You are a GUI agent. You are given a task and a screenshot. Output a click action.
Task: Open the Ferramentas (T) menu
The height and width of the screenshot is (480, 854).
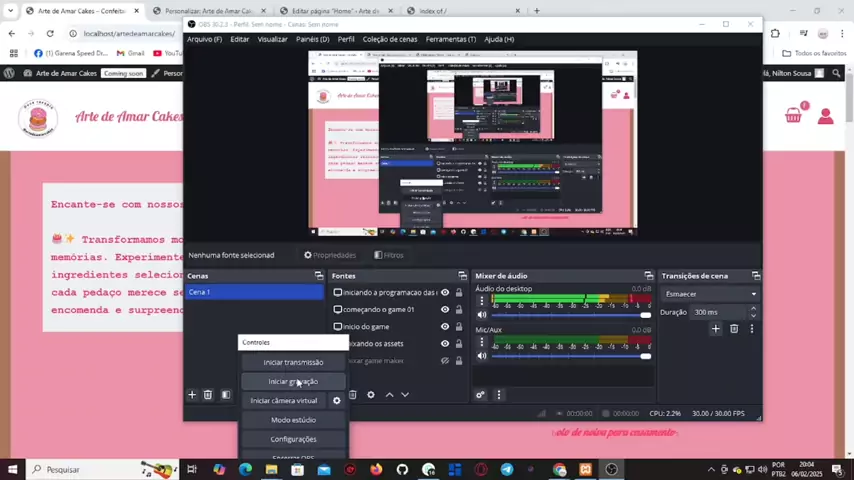(450, 39)
